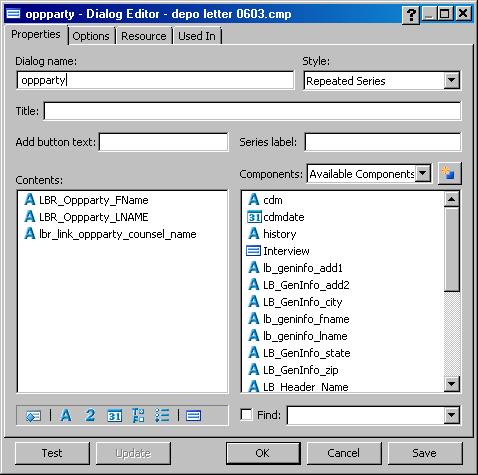Add a new Date variable via calendar icon
This screenshot has height=475, width=478.
114,416
